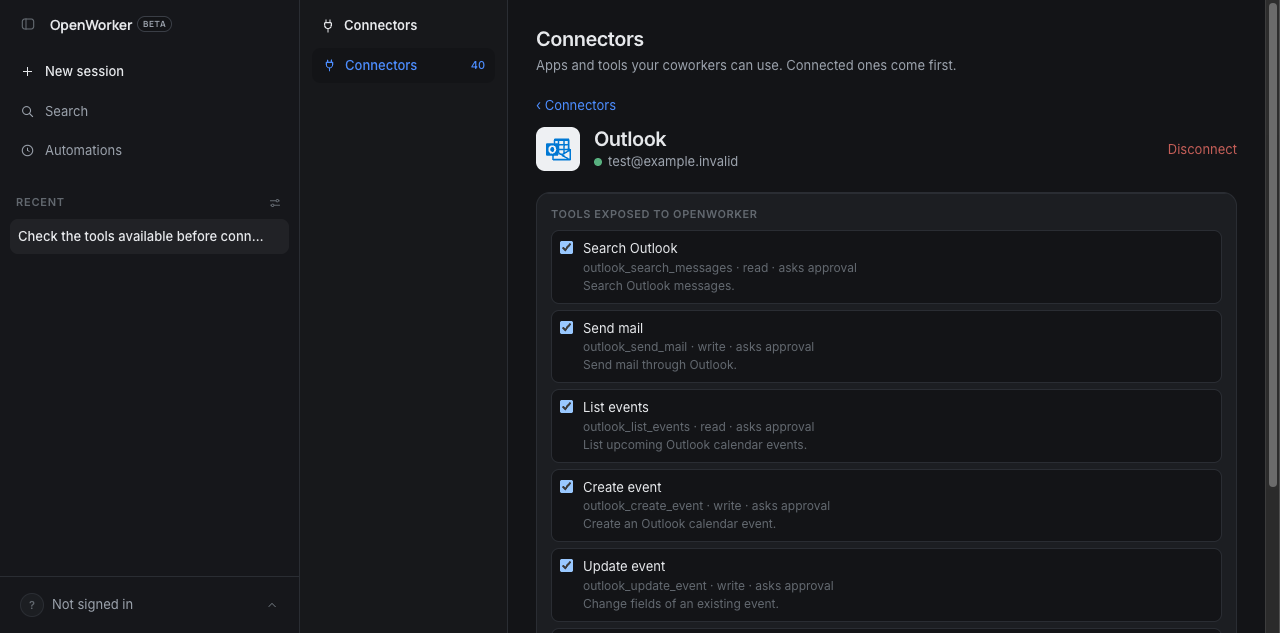Click the 'outlook_create_event' tool identifier
The width and height of the screenshot is (1280, 633).
tap(644, 506)
